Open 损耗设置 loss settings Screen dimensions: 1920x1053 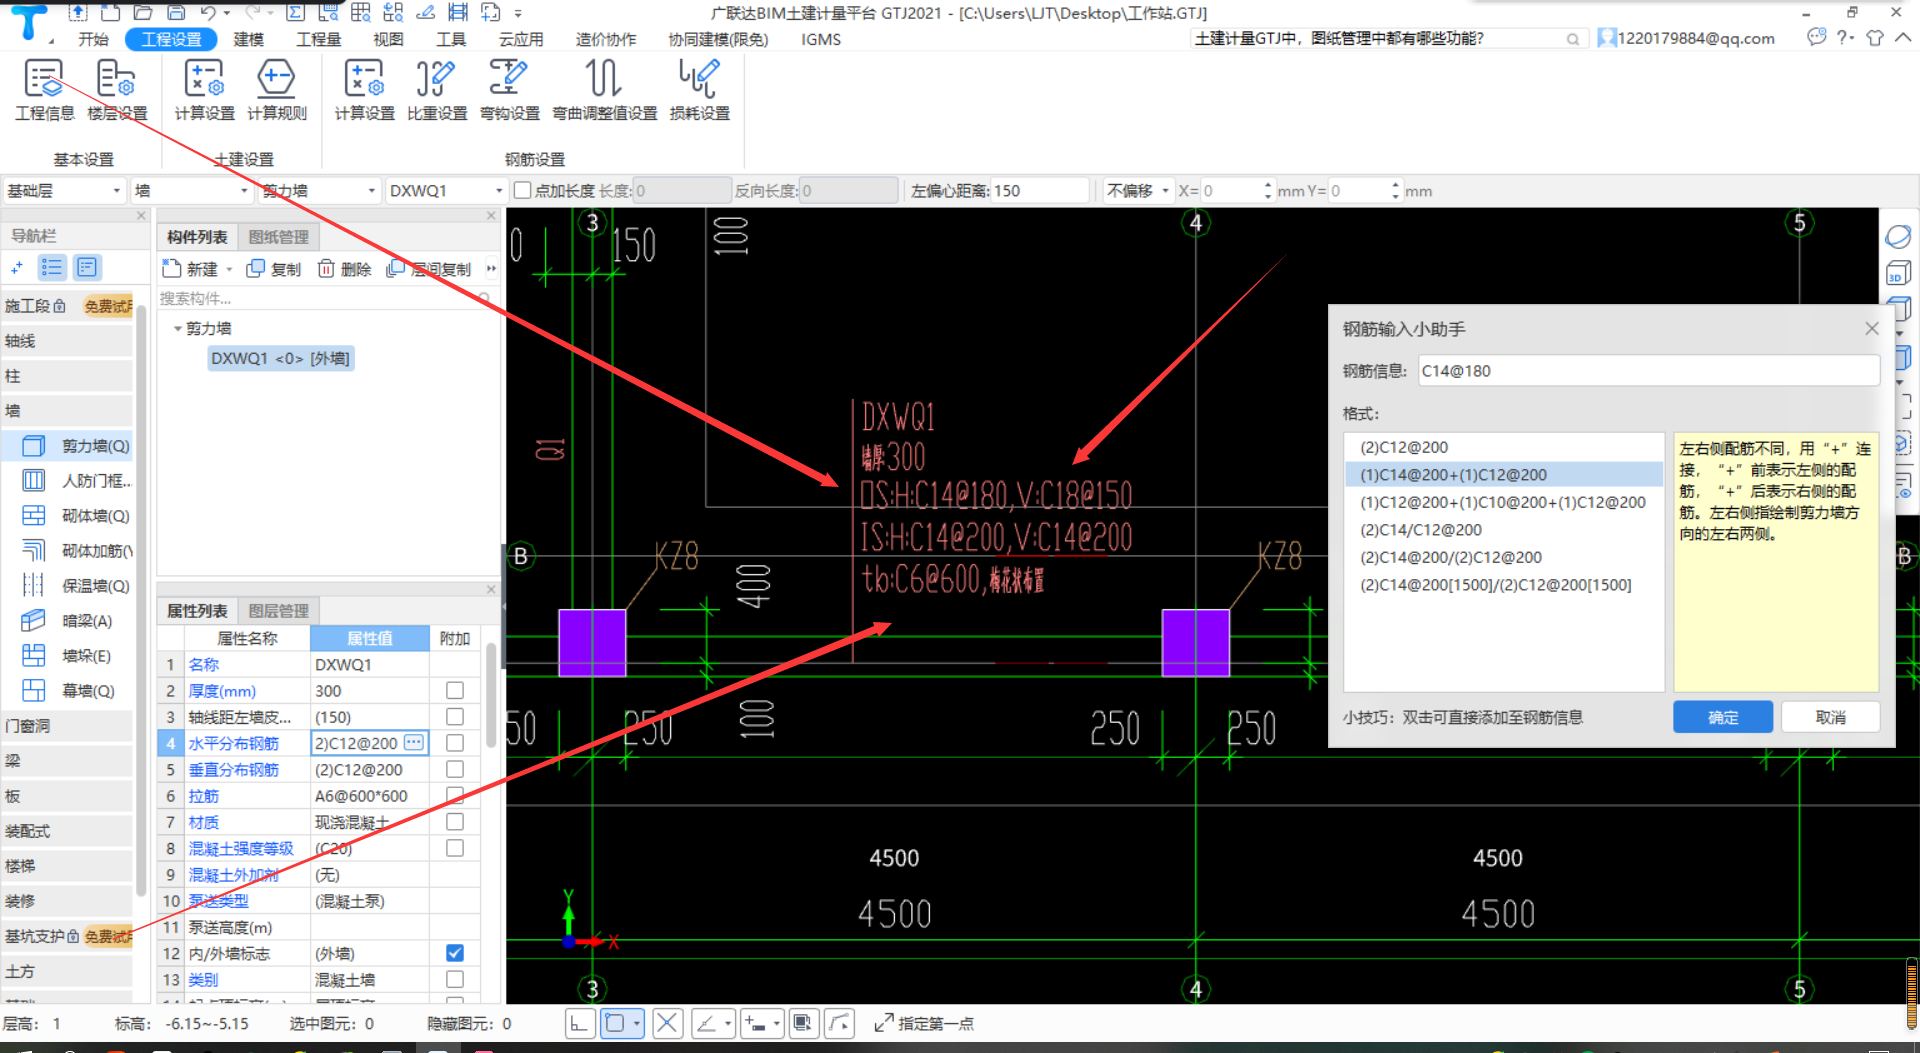pos(700,90)
